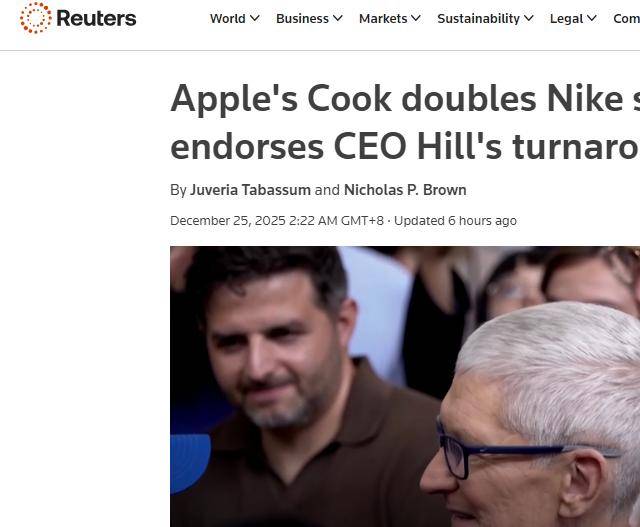Expand the chevron next to World
This screenshot has height=527, width=640.
pos(255,18)
